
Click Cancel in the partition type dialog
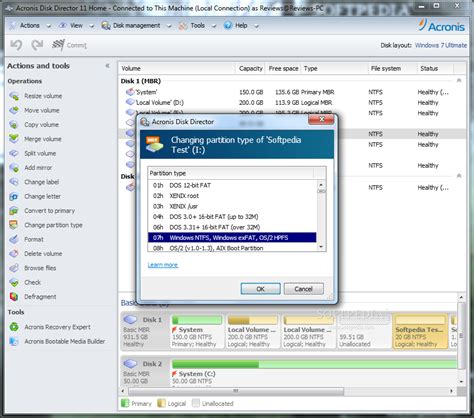303,289
